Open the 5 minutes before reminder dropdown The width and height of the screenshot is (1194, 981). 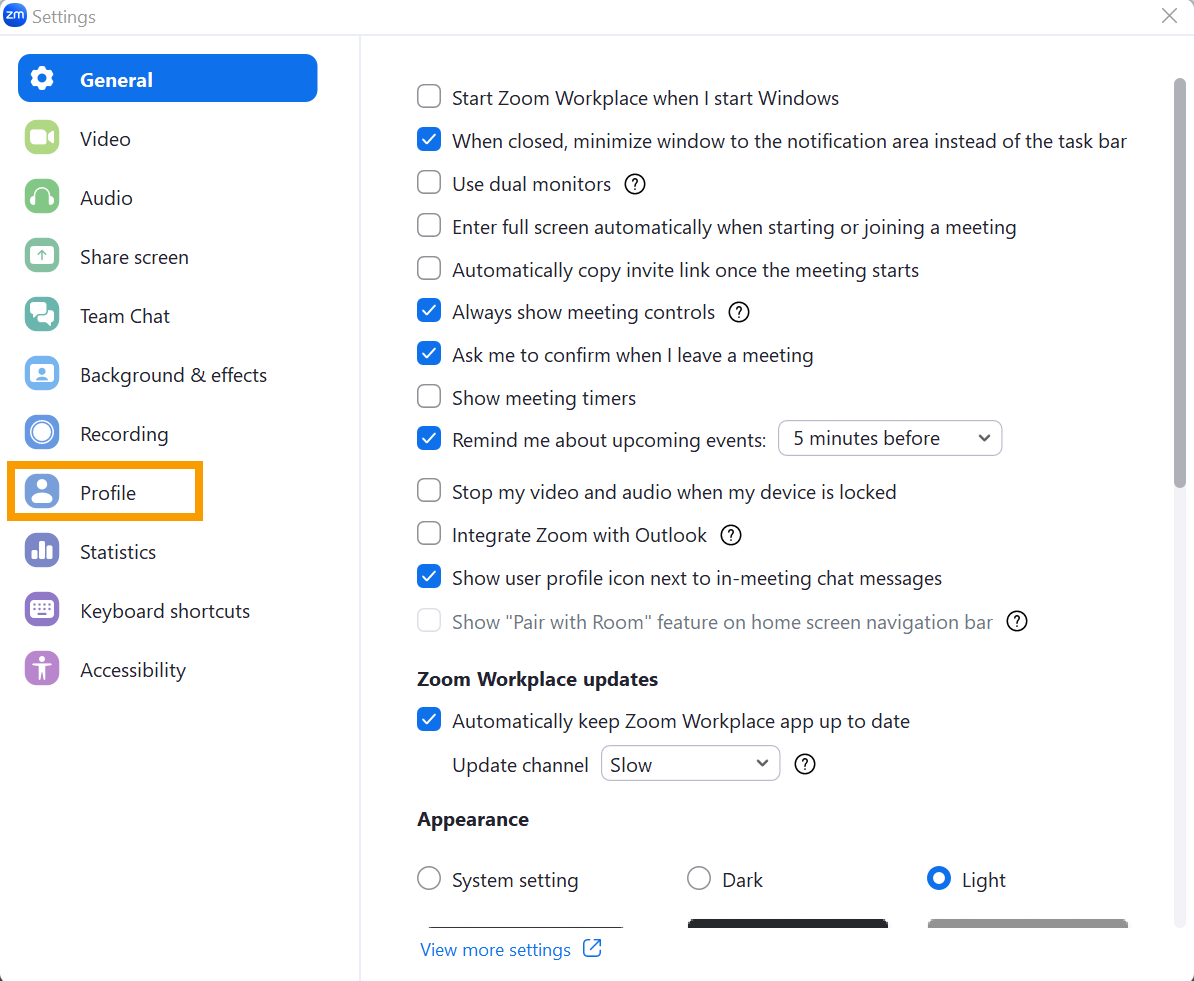click(890, 438)
